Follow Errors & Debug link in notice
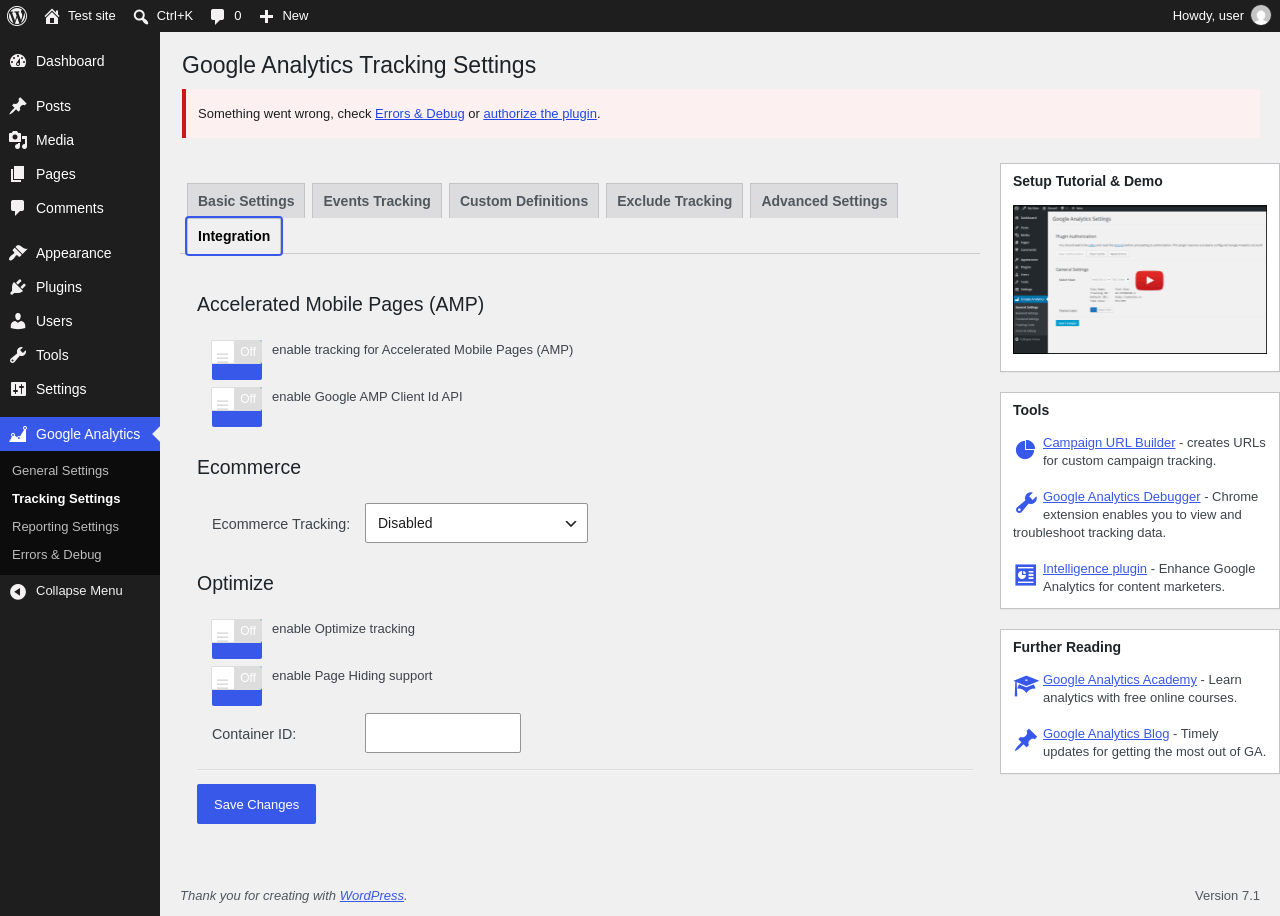The image size is (1280, 916). pos(420,114)
